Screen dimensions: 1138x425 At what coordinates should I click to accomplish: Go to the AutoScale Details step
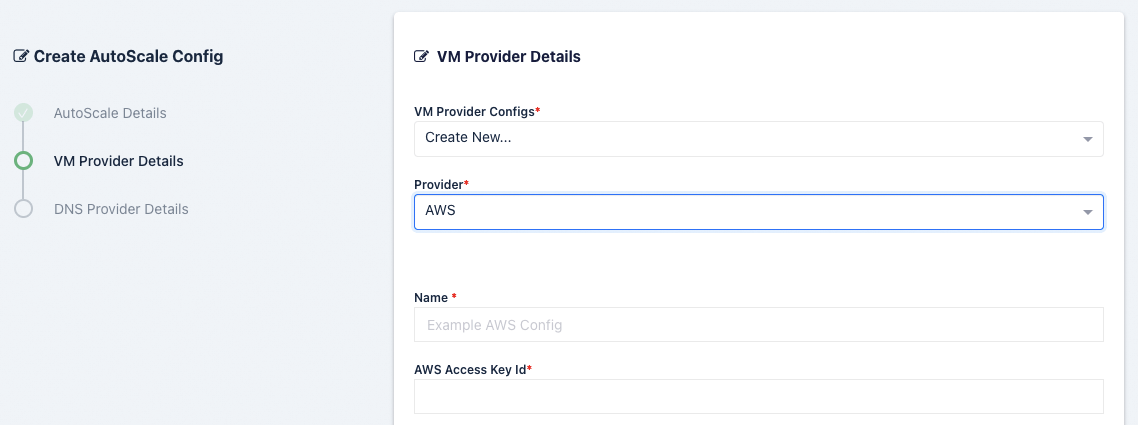point(110,113)
